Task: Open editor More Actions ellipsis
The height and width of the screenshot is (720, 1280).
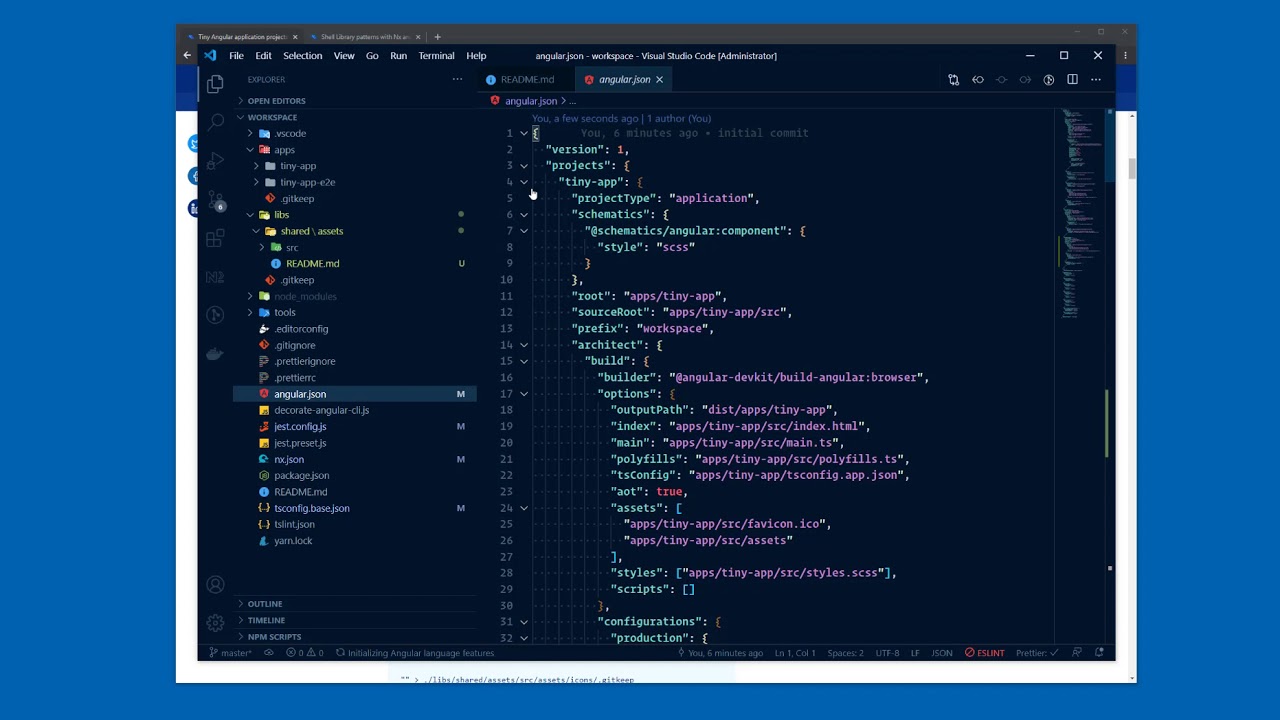Action: [1096, 80]
